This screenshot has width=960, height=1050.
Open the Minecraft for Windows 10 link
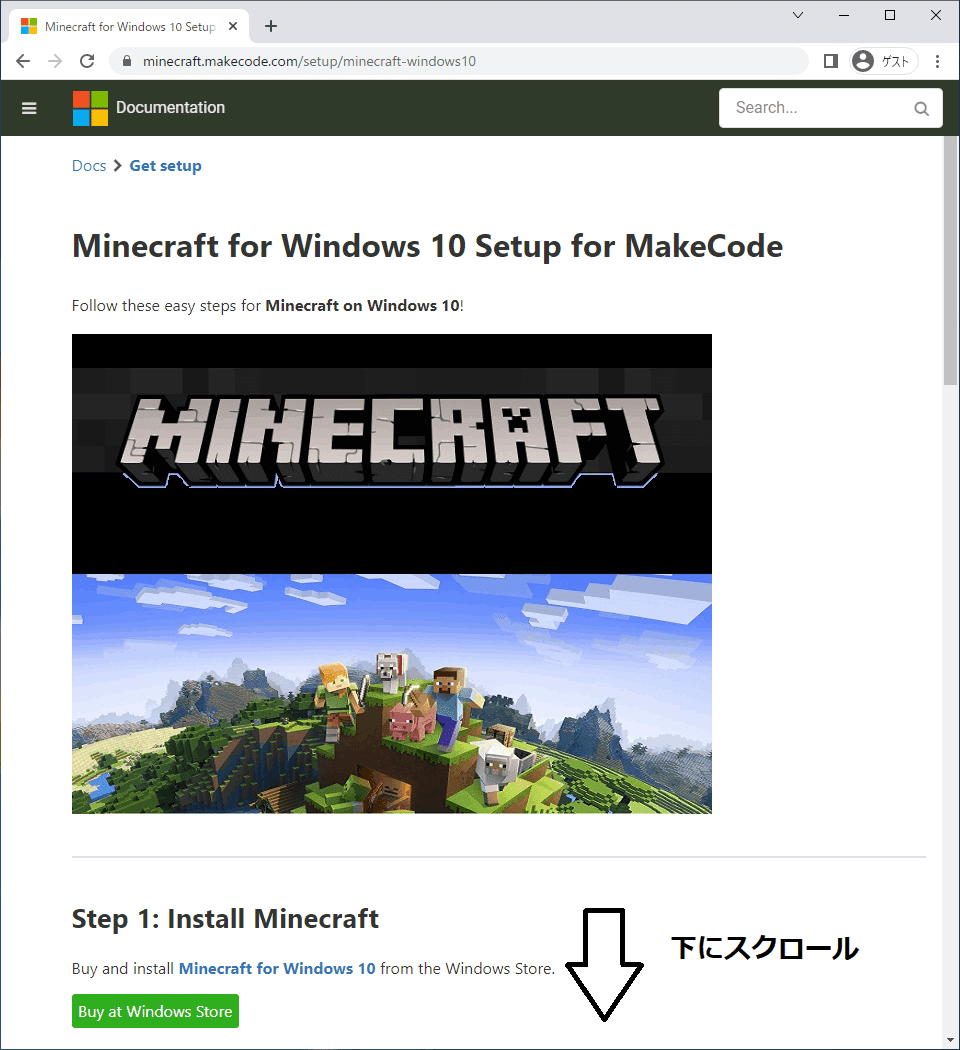(x=277, y=968)
